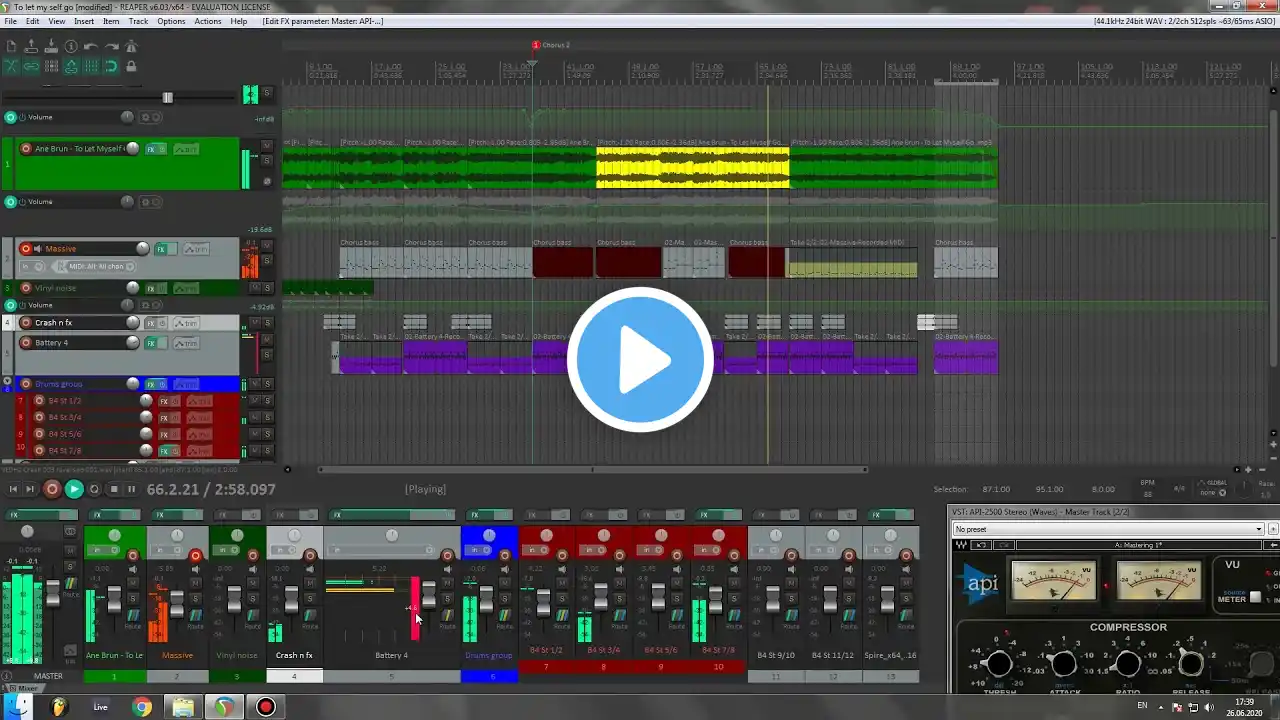Click the Record button in the transport

coord(52,489)
